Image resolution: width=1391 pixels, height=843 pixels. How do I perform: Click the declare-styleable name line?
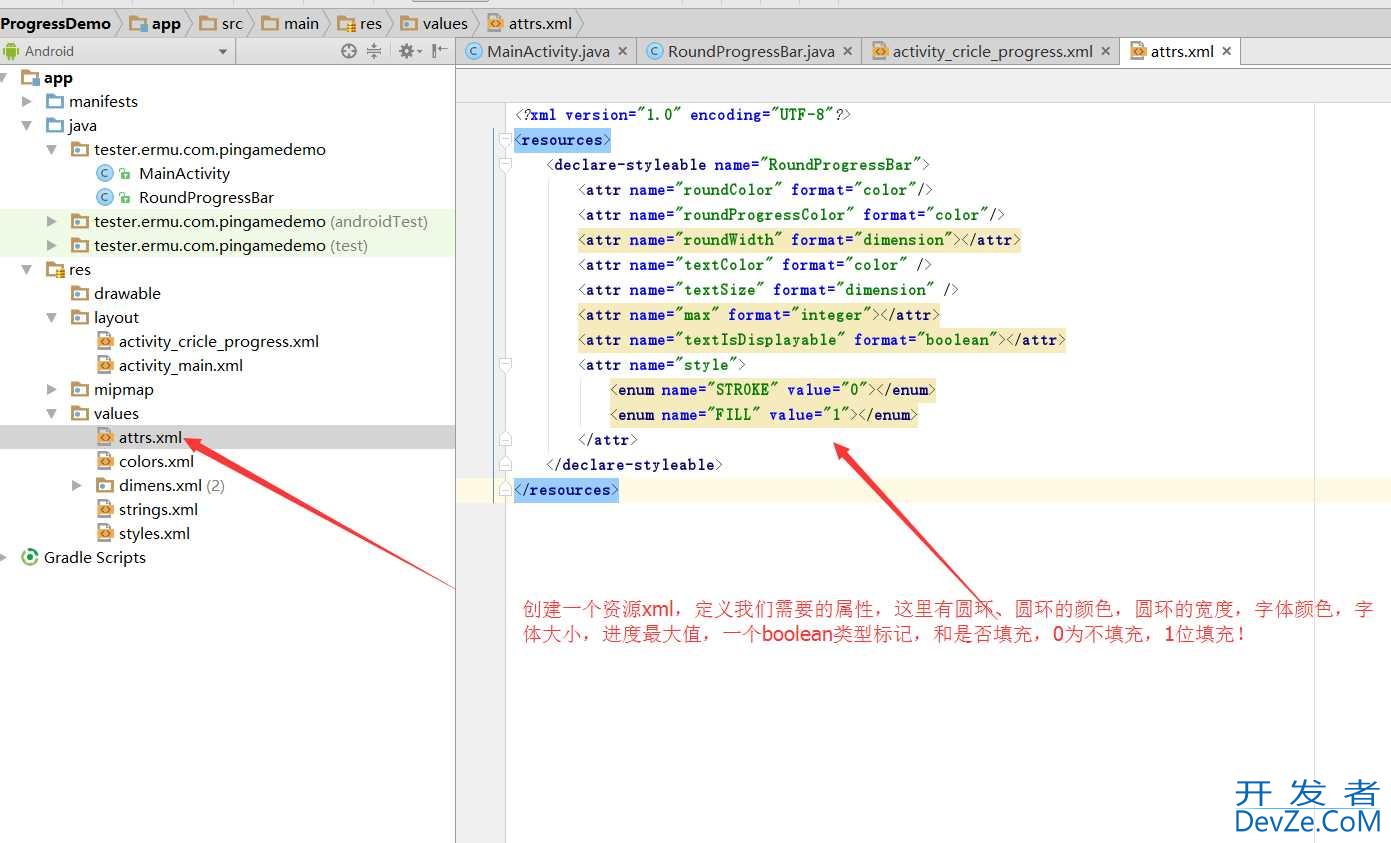(x=738, y=165)
